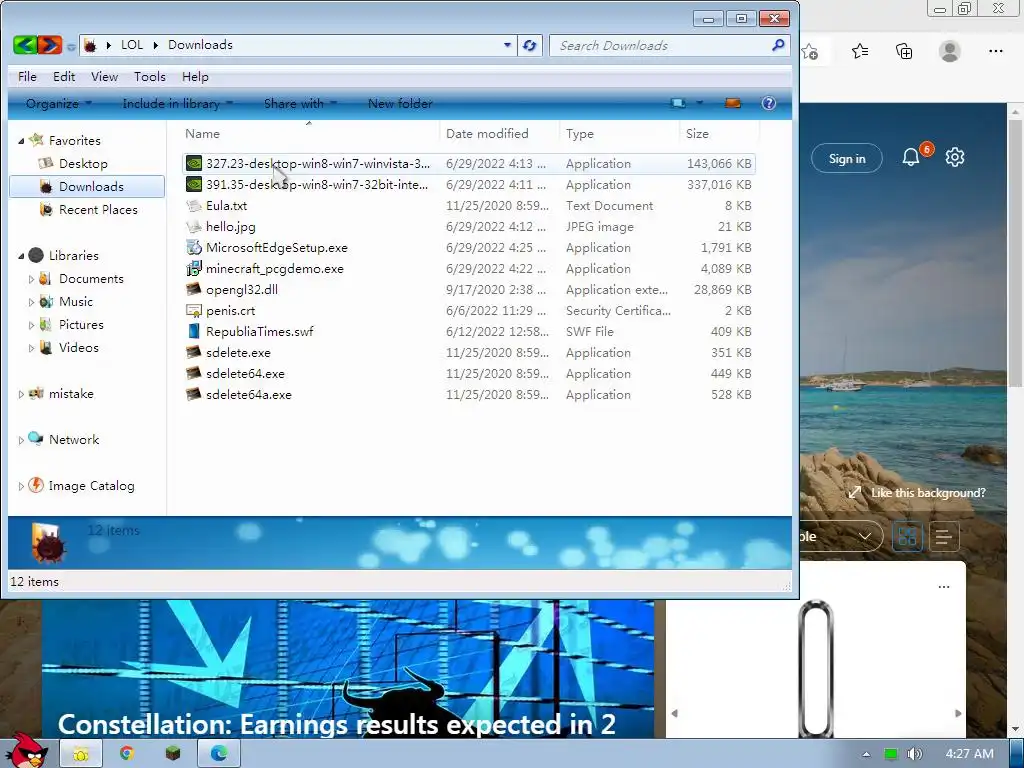Open address bar history dropdown arrow
This screenshot has height=768, width=1024.
(x=507, y=45)
